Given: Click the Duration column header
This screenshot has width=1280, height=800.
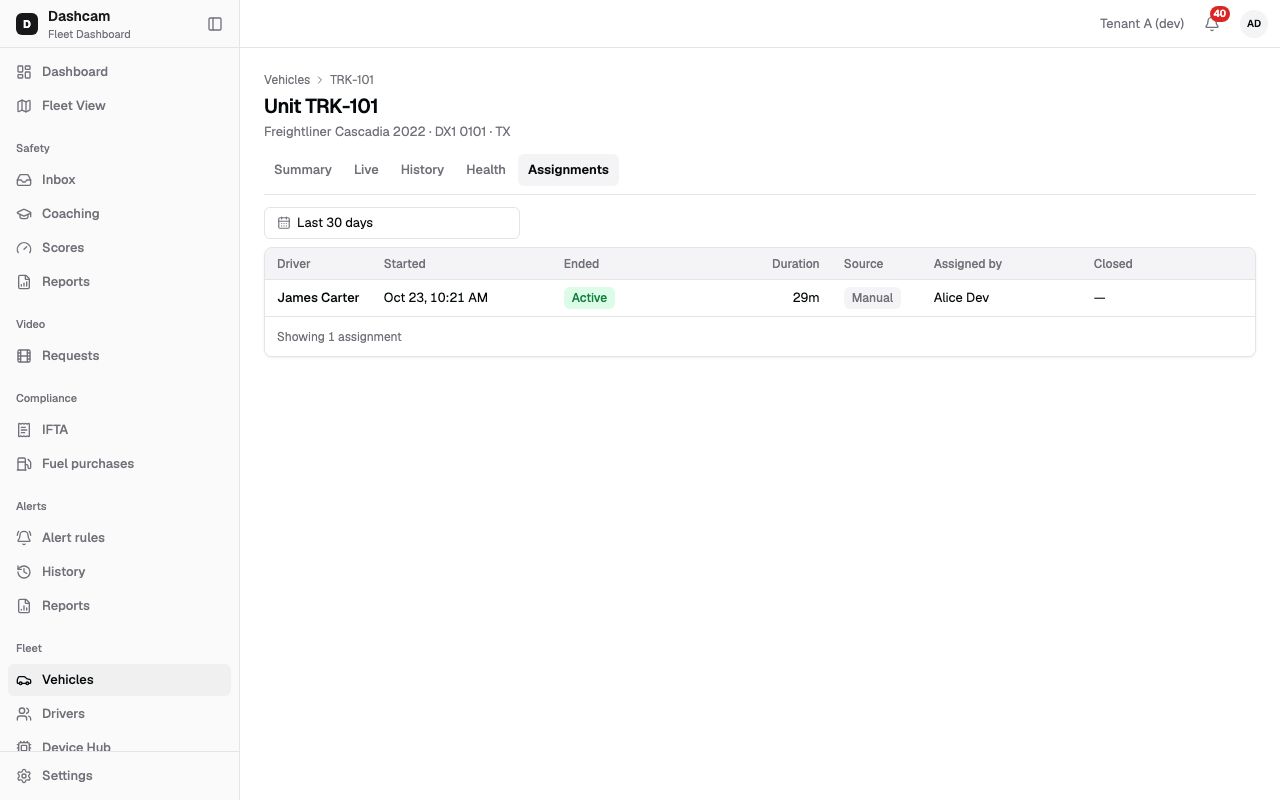Looking at the screenshot, I should (796, 264).
